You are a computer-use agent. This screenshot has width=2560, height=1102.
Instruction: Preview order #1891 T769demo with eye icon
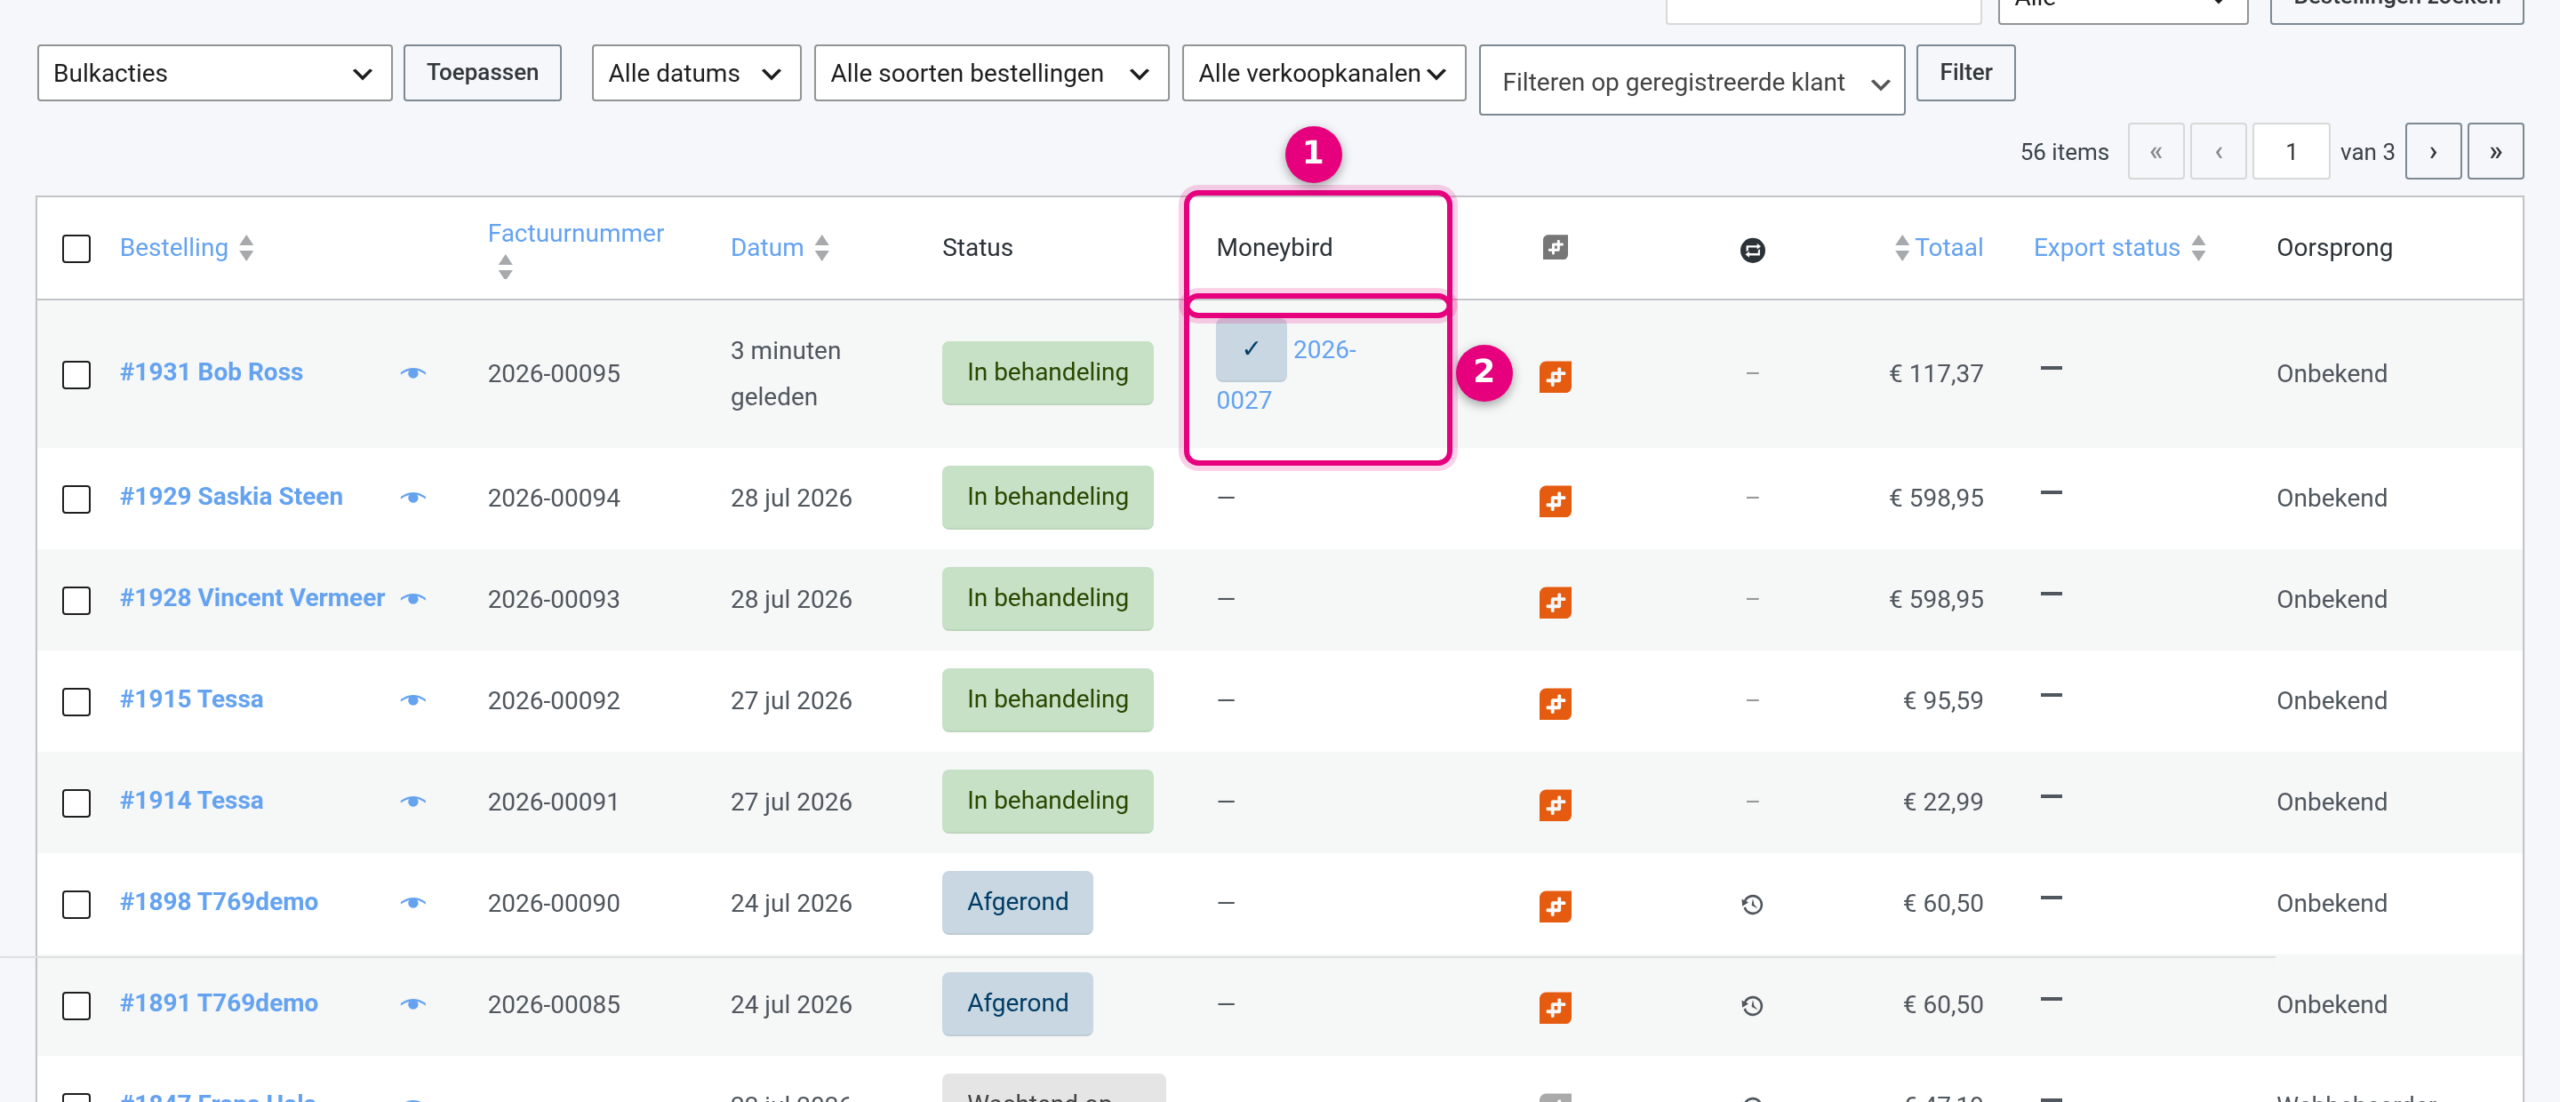413,1004
